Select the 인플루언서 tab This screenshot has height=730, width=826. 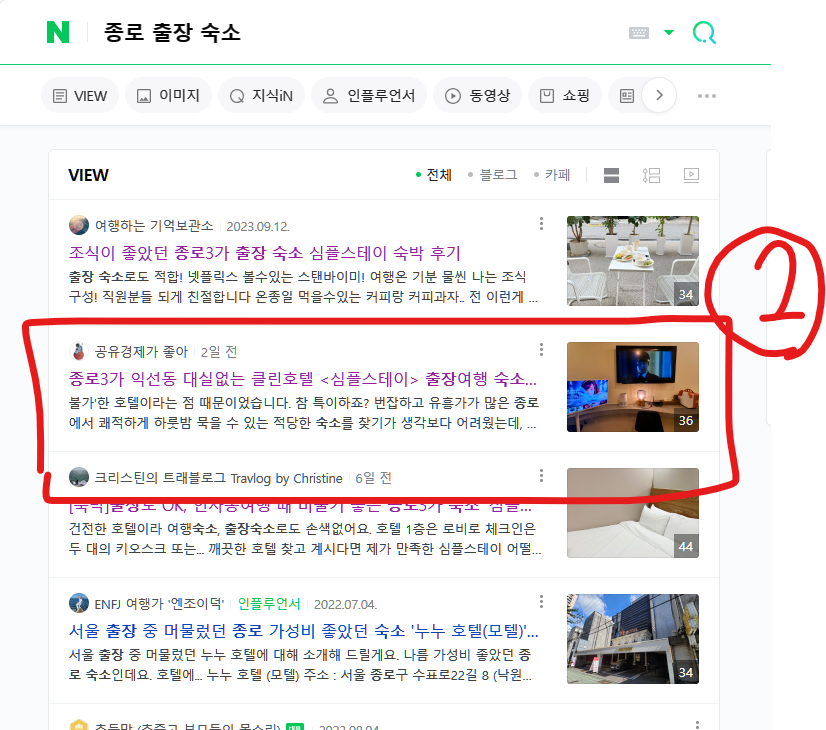369,95
